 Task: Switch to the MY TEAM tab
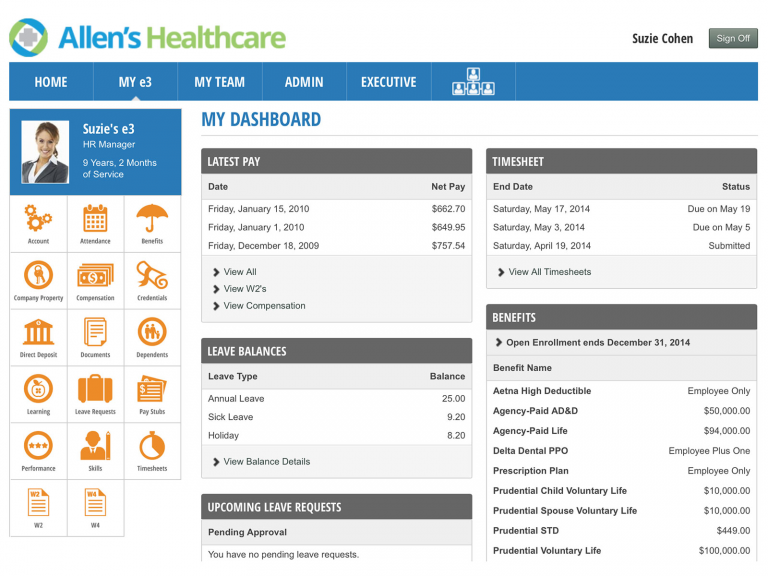219,82
